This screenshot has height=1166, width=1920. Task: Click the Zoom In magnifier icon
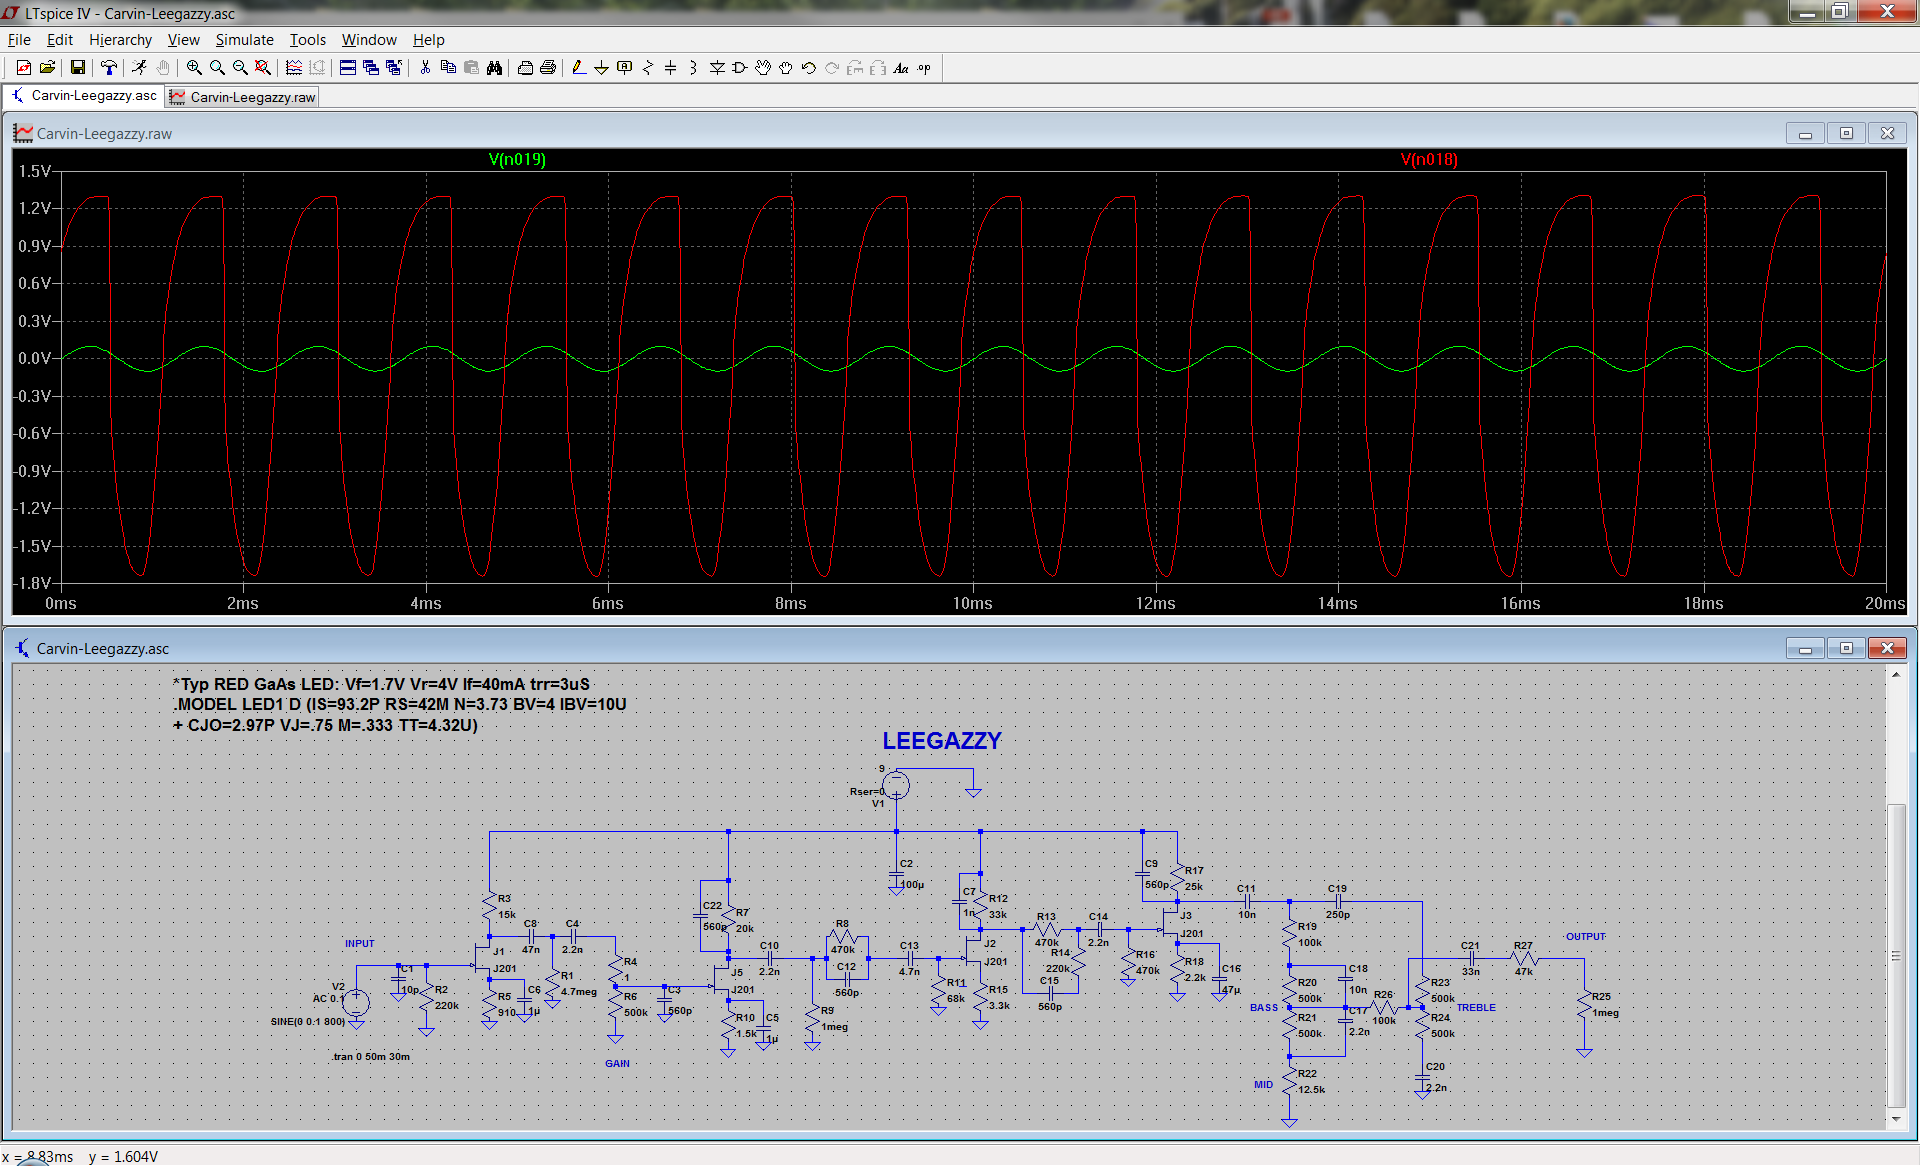click(x=194, y=68)
